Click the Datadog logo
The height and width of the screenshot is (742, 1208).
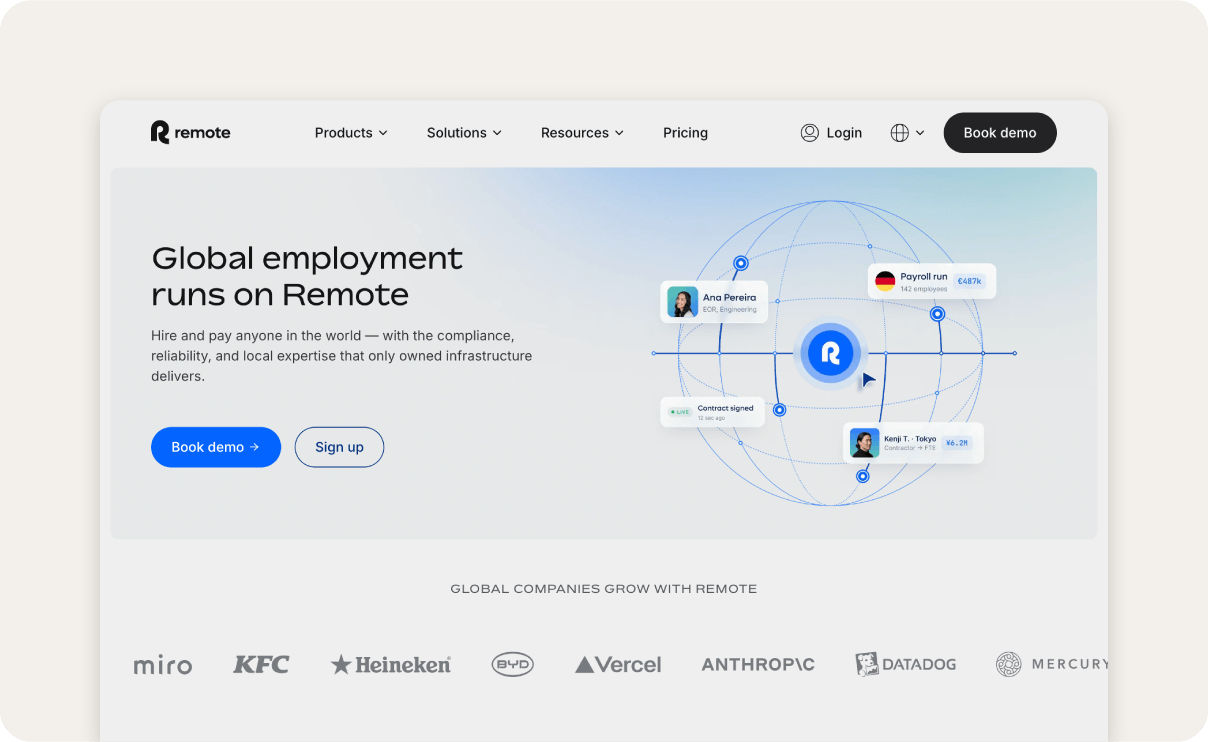pos(906,664)
